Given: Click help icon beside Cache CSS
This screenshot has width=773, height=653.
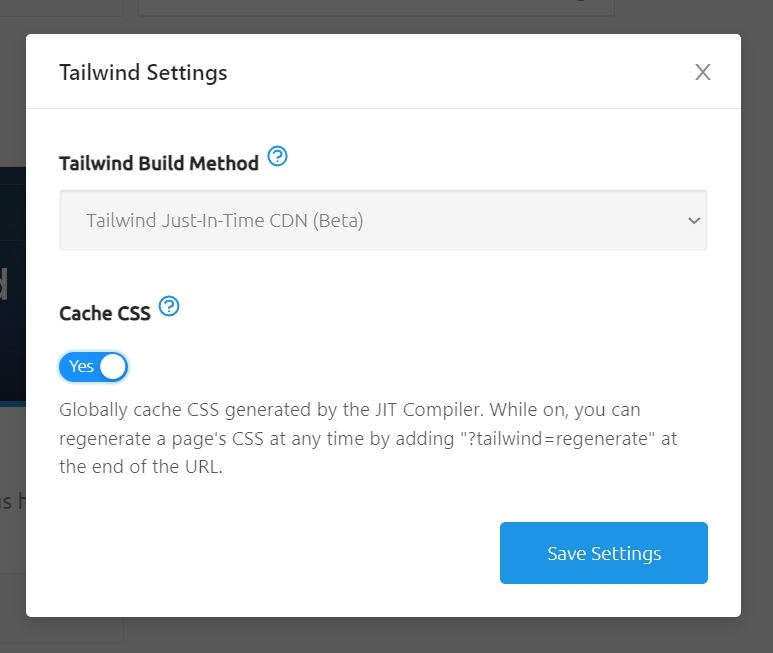Looking at the screenshot, I should (169, 307).
